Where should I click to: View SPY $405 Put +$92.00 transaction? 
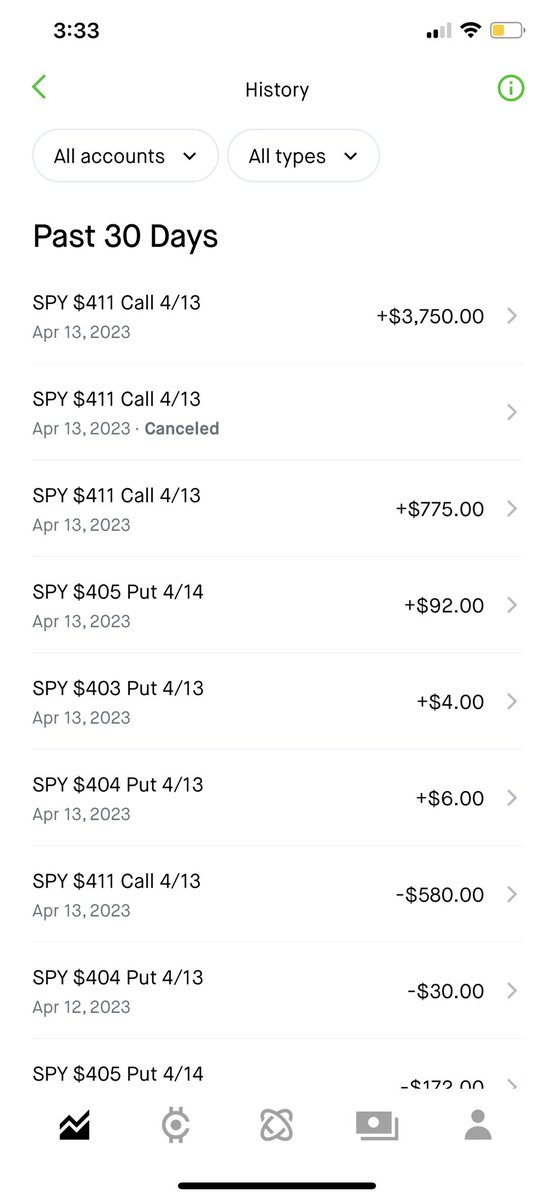pos(277,605)
